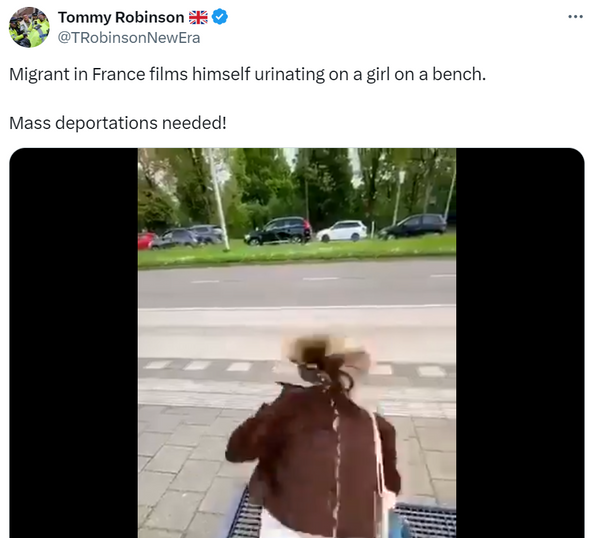Play the embedded video in the post
600x538 pixels.
[297, 343]
